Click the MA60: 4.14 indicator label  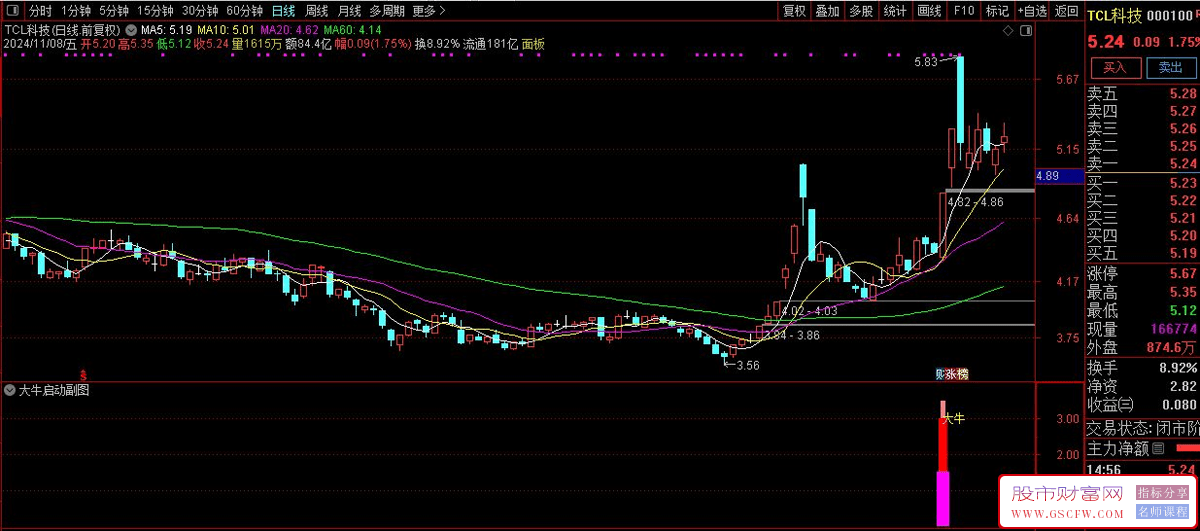tap(353, 30)
